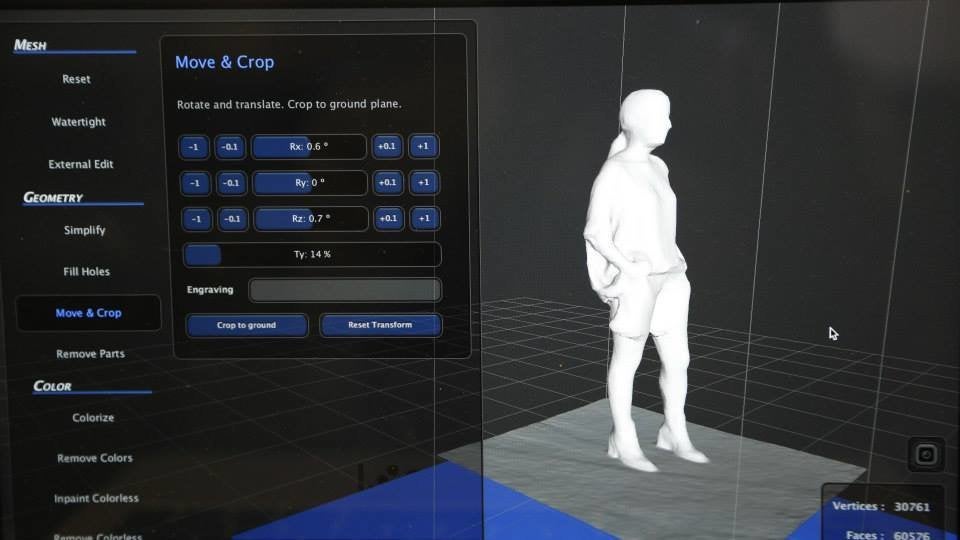Viewport: 960px width, 540px height.
Task: Click the Vertices count 30761
Action: click(912, 507)
